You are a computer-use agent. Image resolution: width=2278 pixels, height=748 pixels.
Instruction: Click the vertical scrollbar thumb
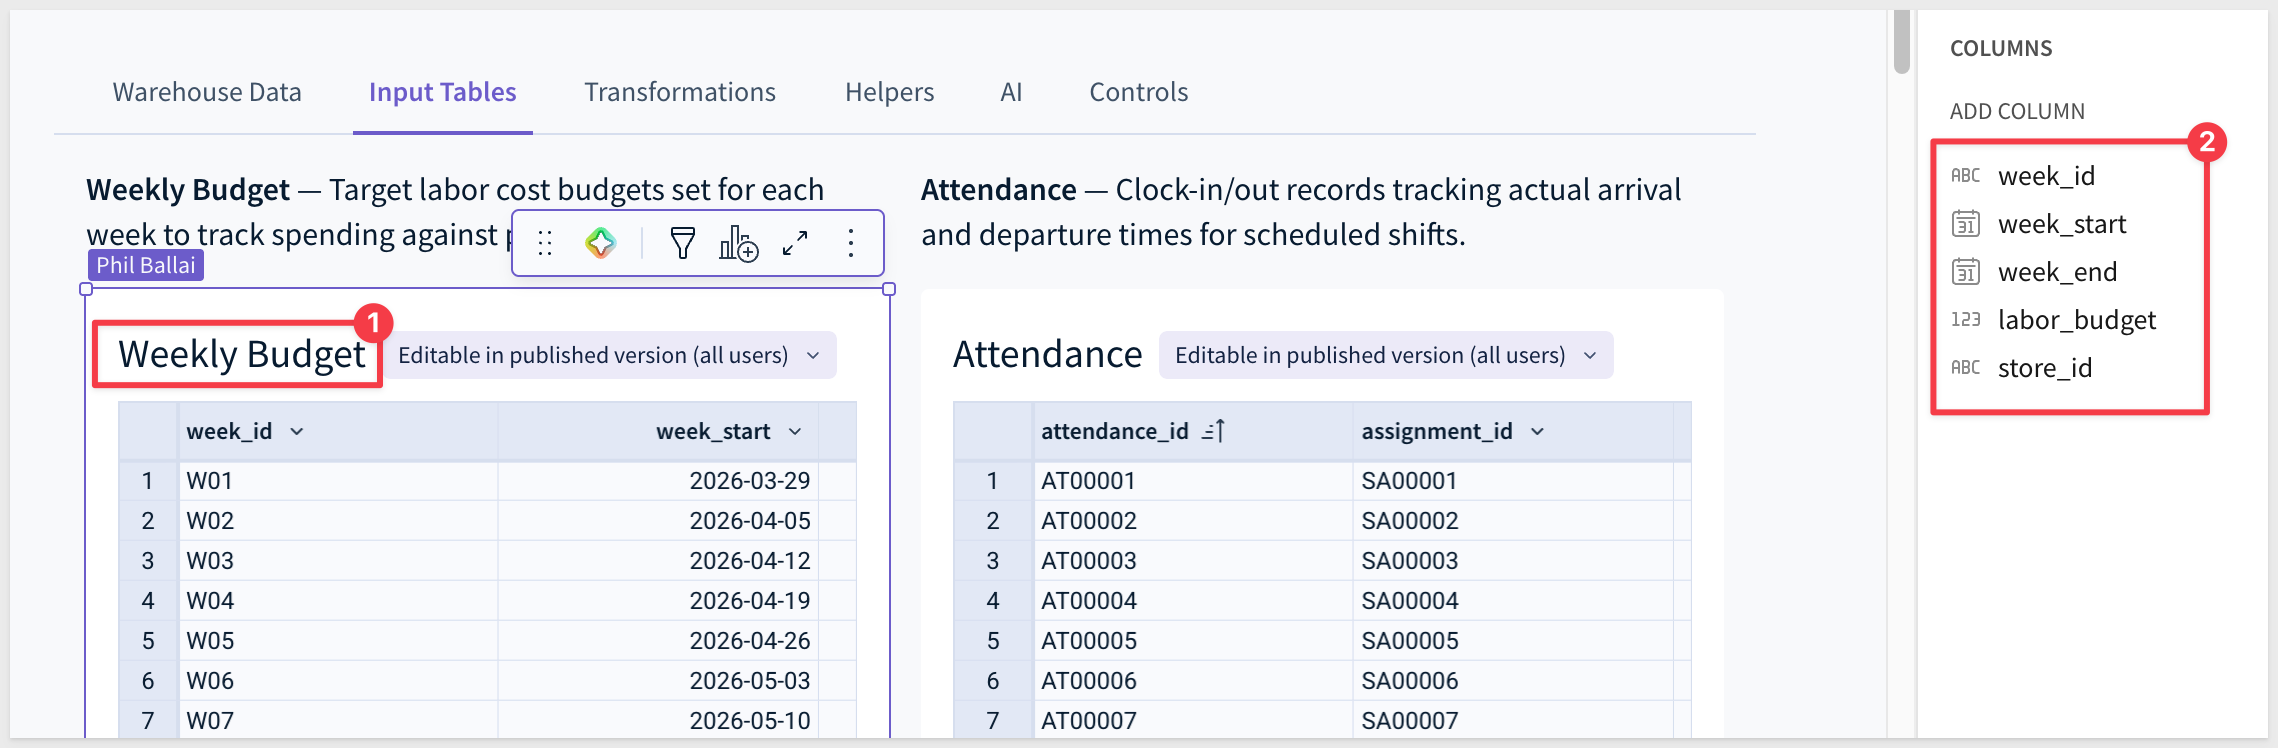click(1902, 41)
